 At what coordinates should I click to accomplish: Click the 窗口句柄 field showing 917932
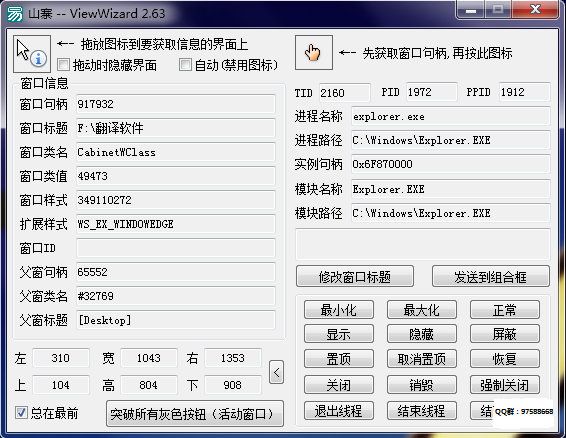point(176,104)
